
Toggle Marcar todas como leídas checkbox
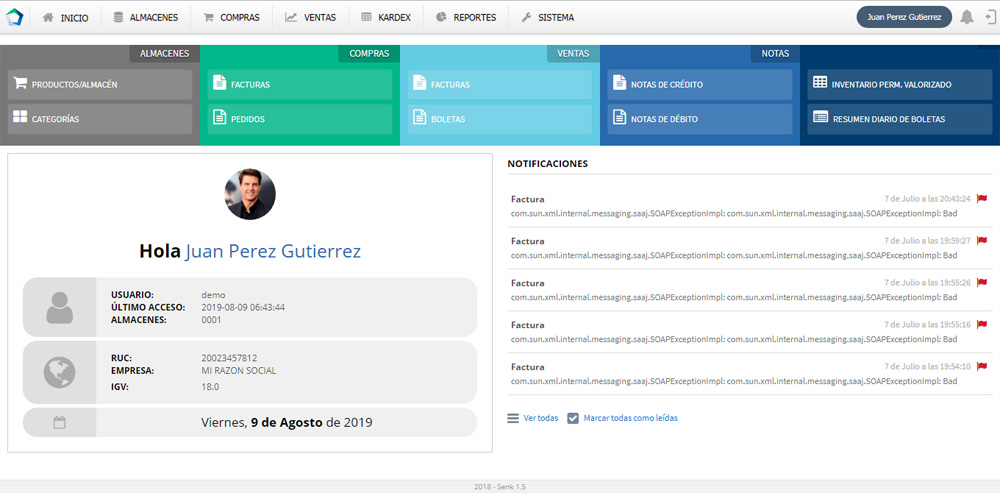pos(573,418)
